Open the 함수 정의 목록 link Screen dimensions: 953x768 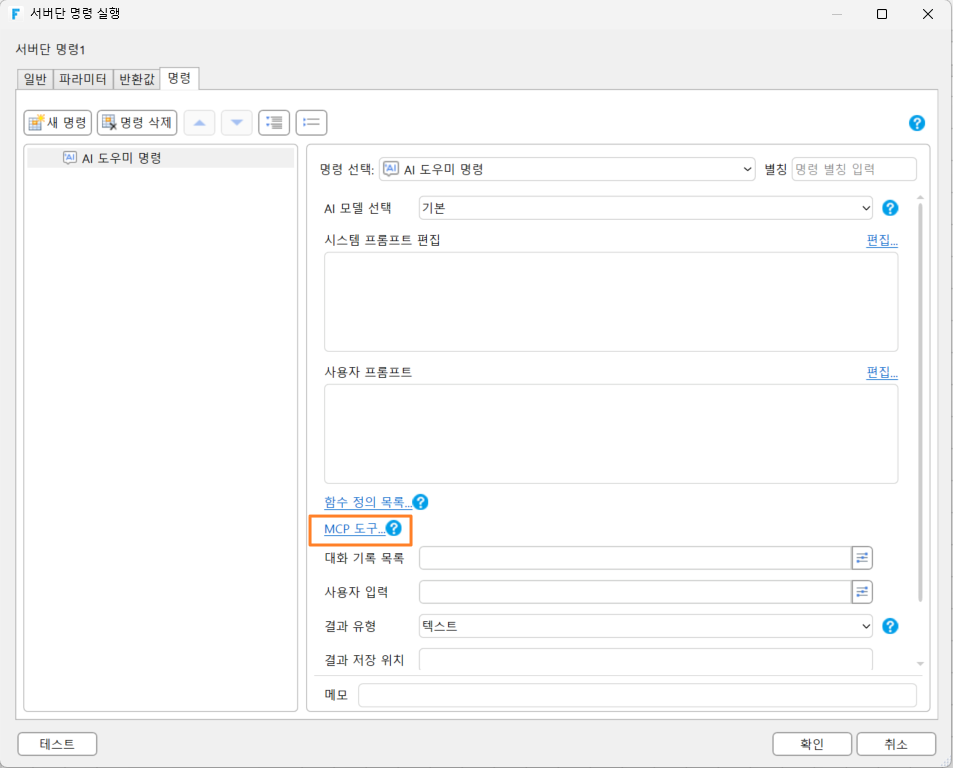[x=368, y=502]
